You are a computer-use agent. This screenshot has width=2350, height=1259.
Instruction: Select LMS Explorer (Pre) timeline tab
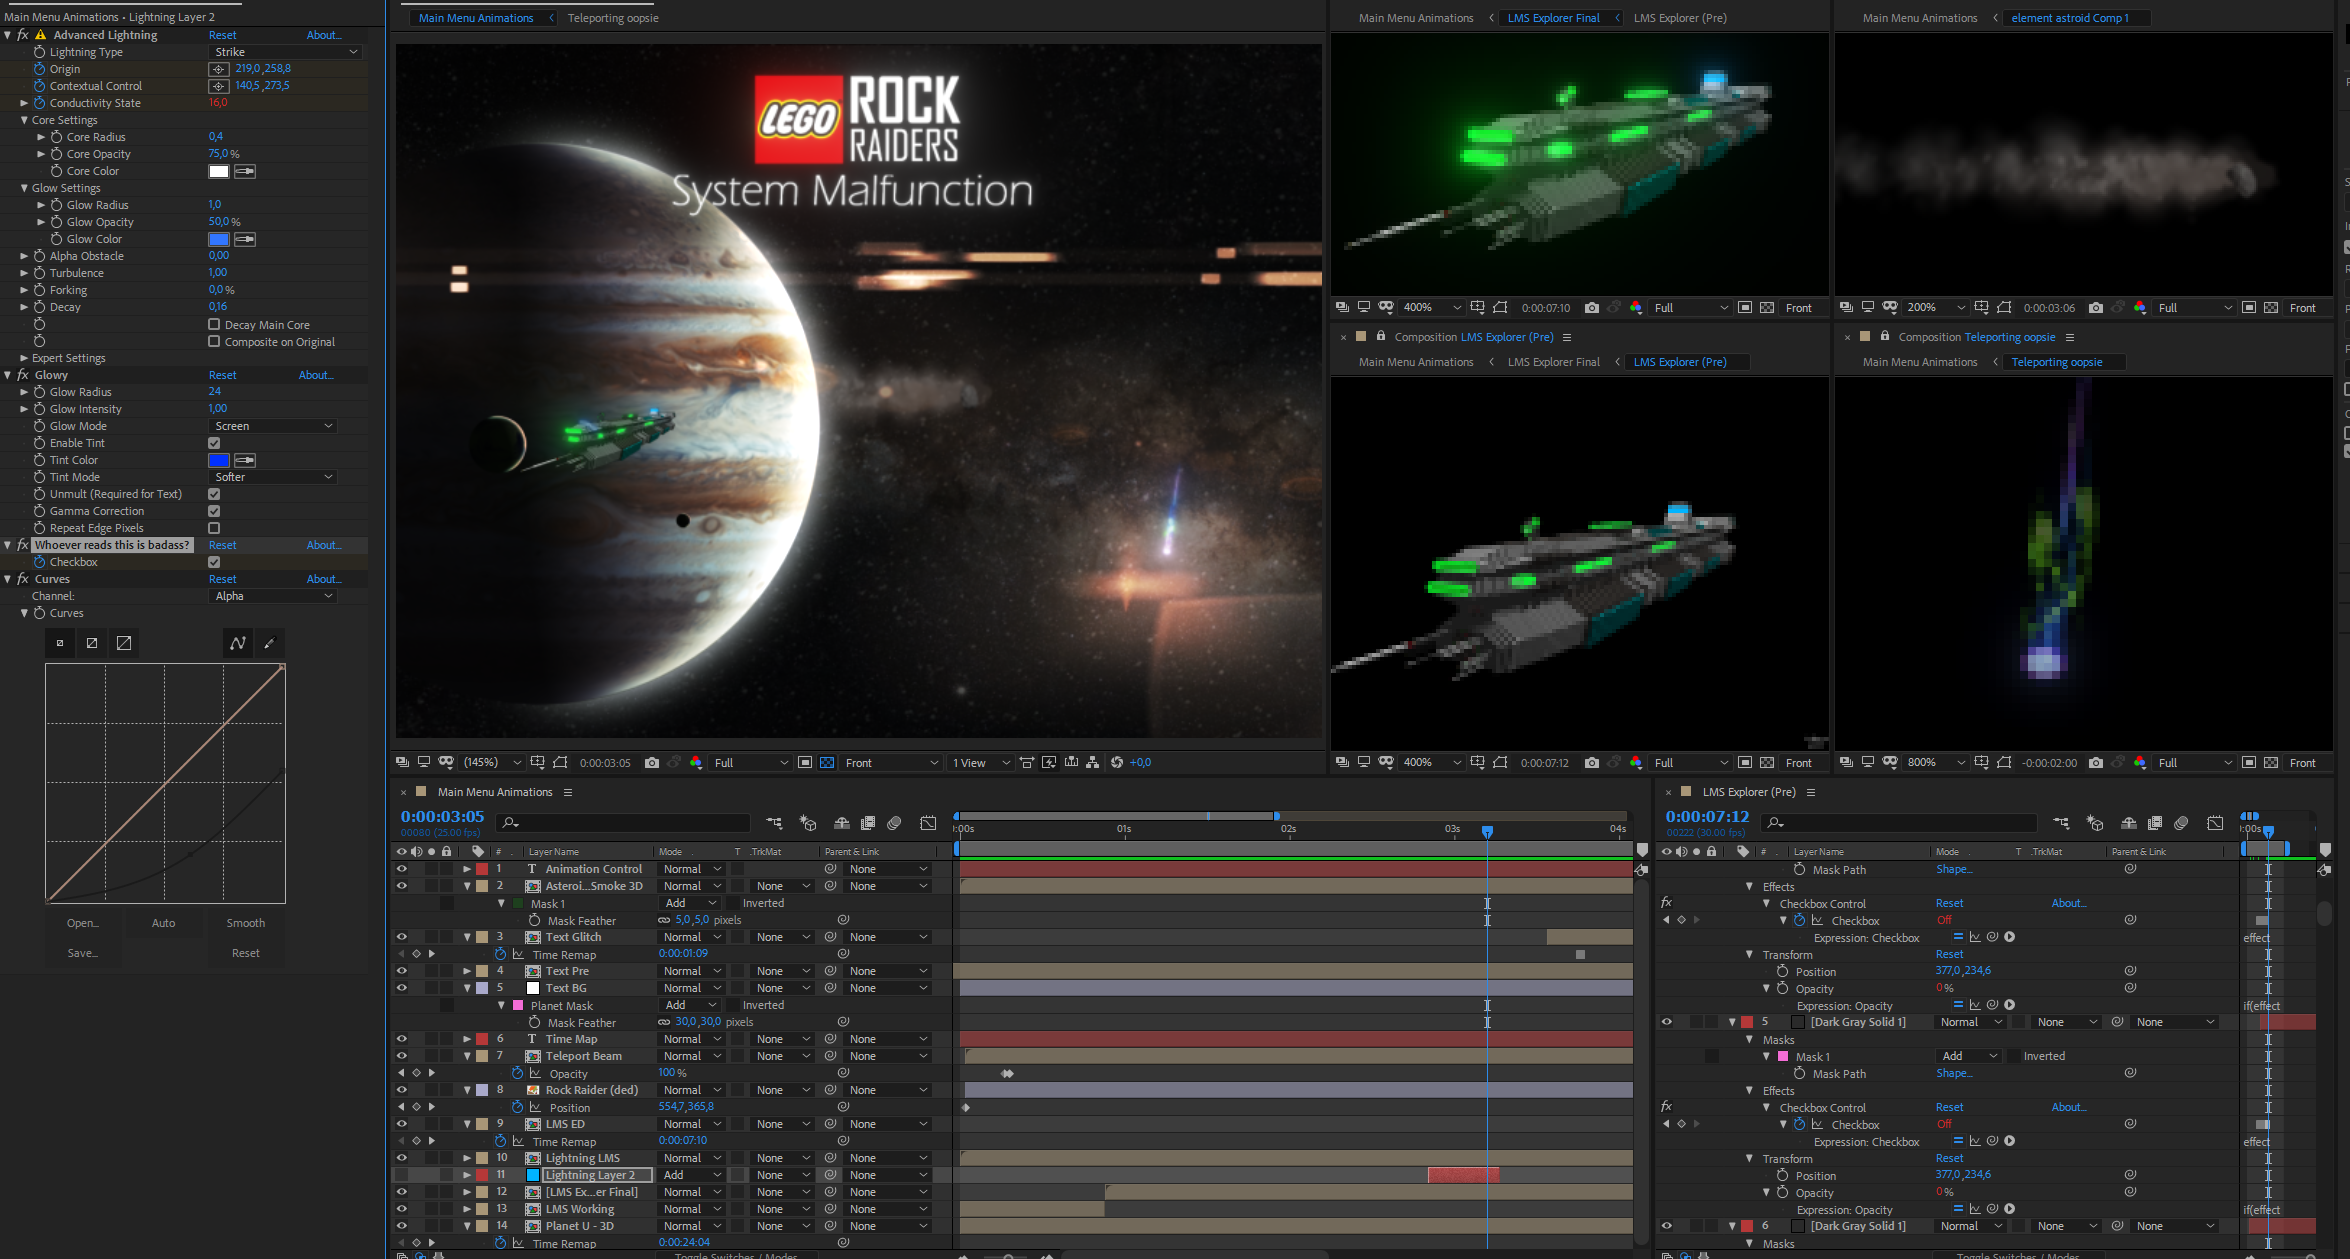pos(1749,792)
